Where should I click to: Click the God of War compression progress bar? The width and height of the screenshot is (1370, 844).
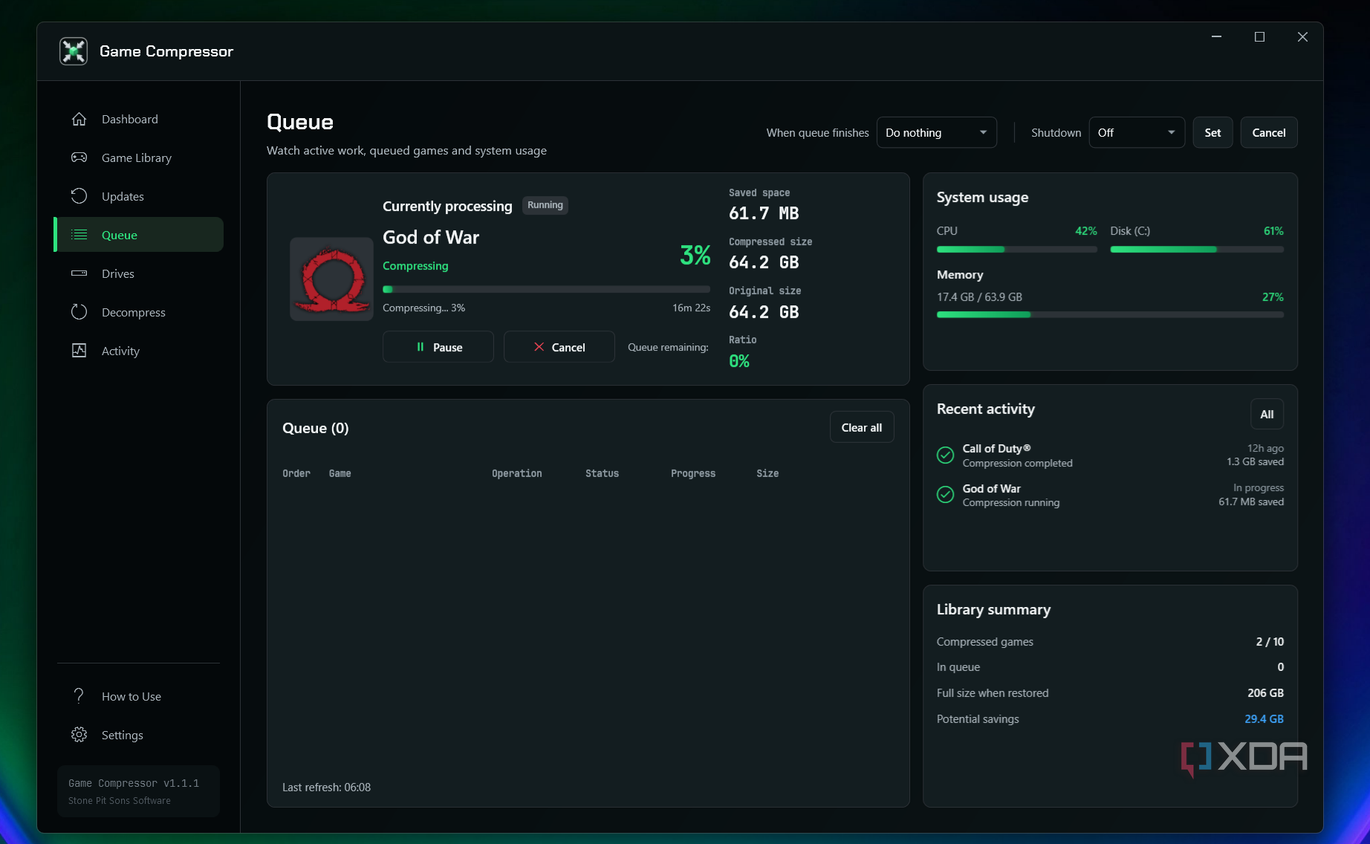(546, 290)
